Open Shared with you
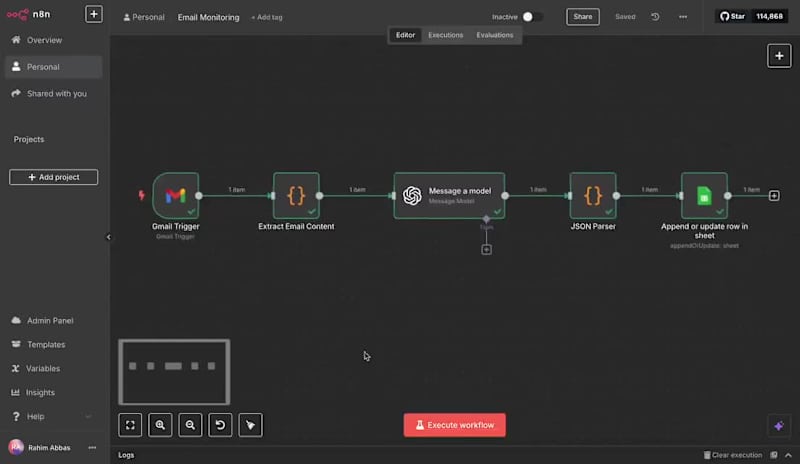This screenshot has width=800, height=464. point(54,93)
